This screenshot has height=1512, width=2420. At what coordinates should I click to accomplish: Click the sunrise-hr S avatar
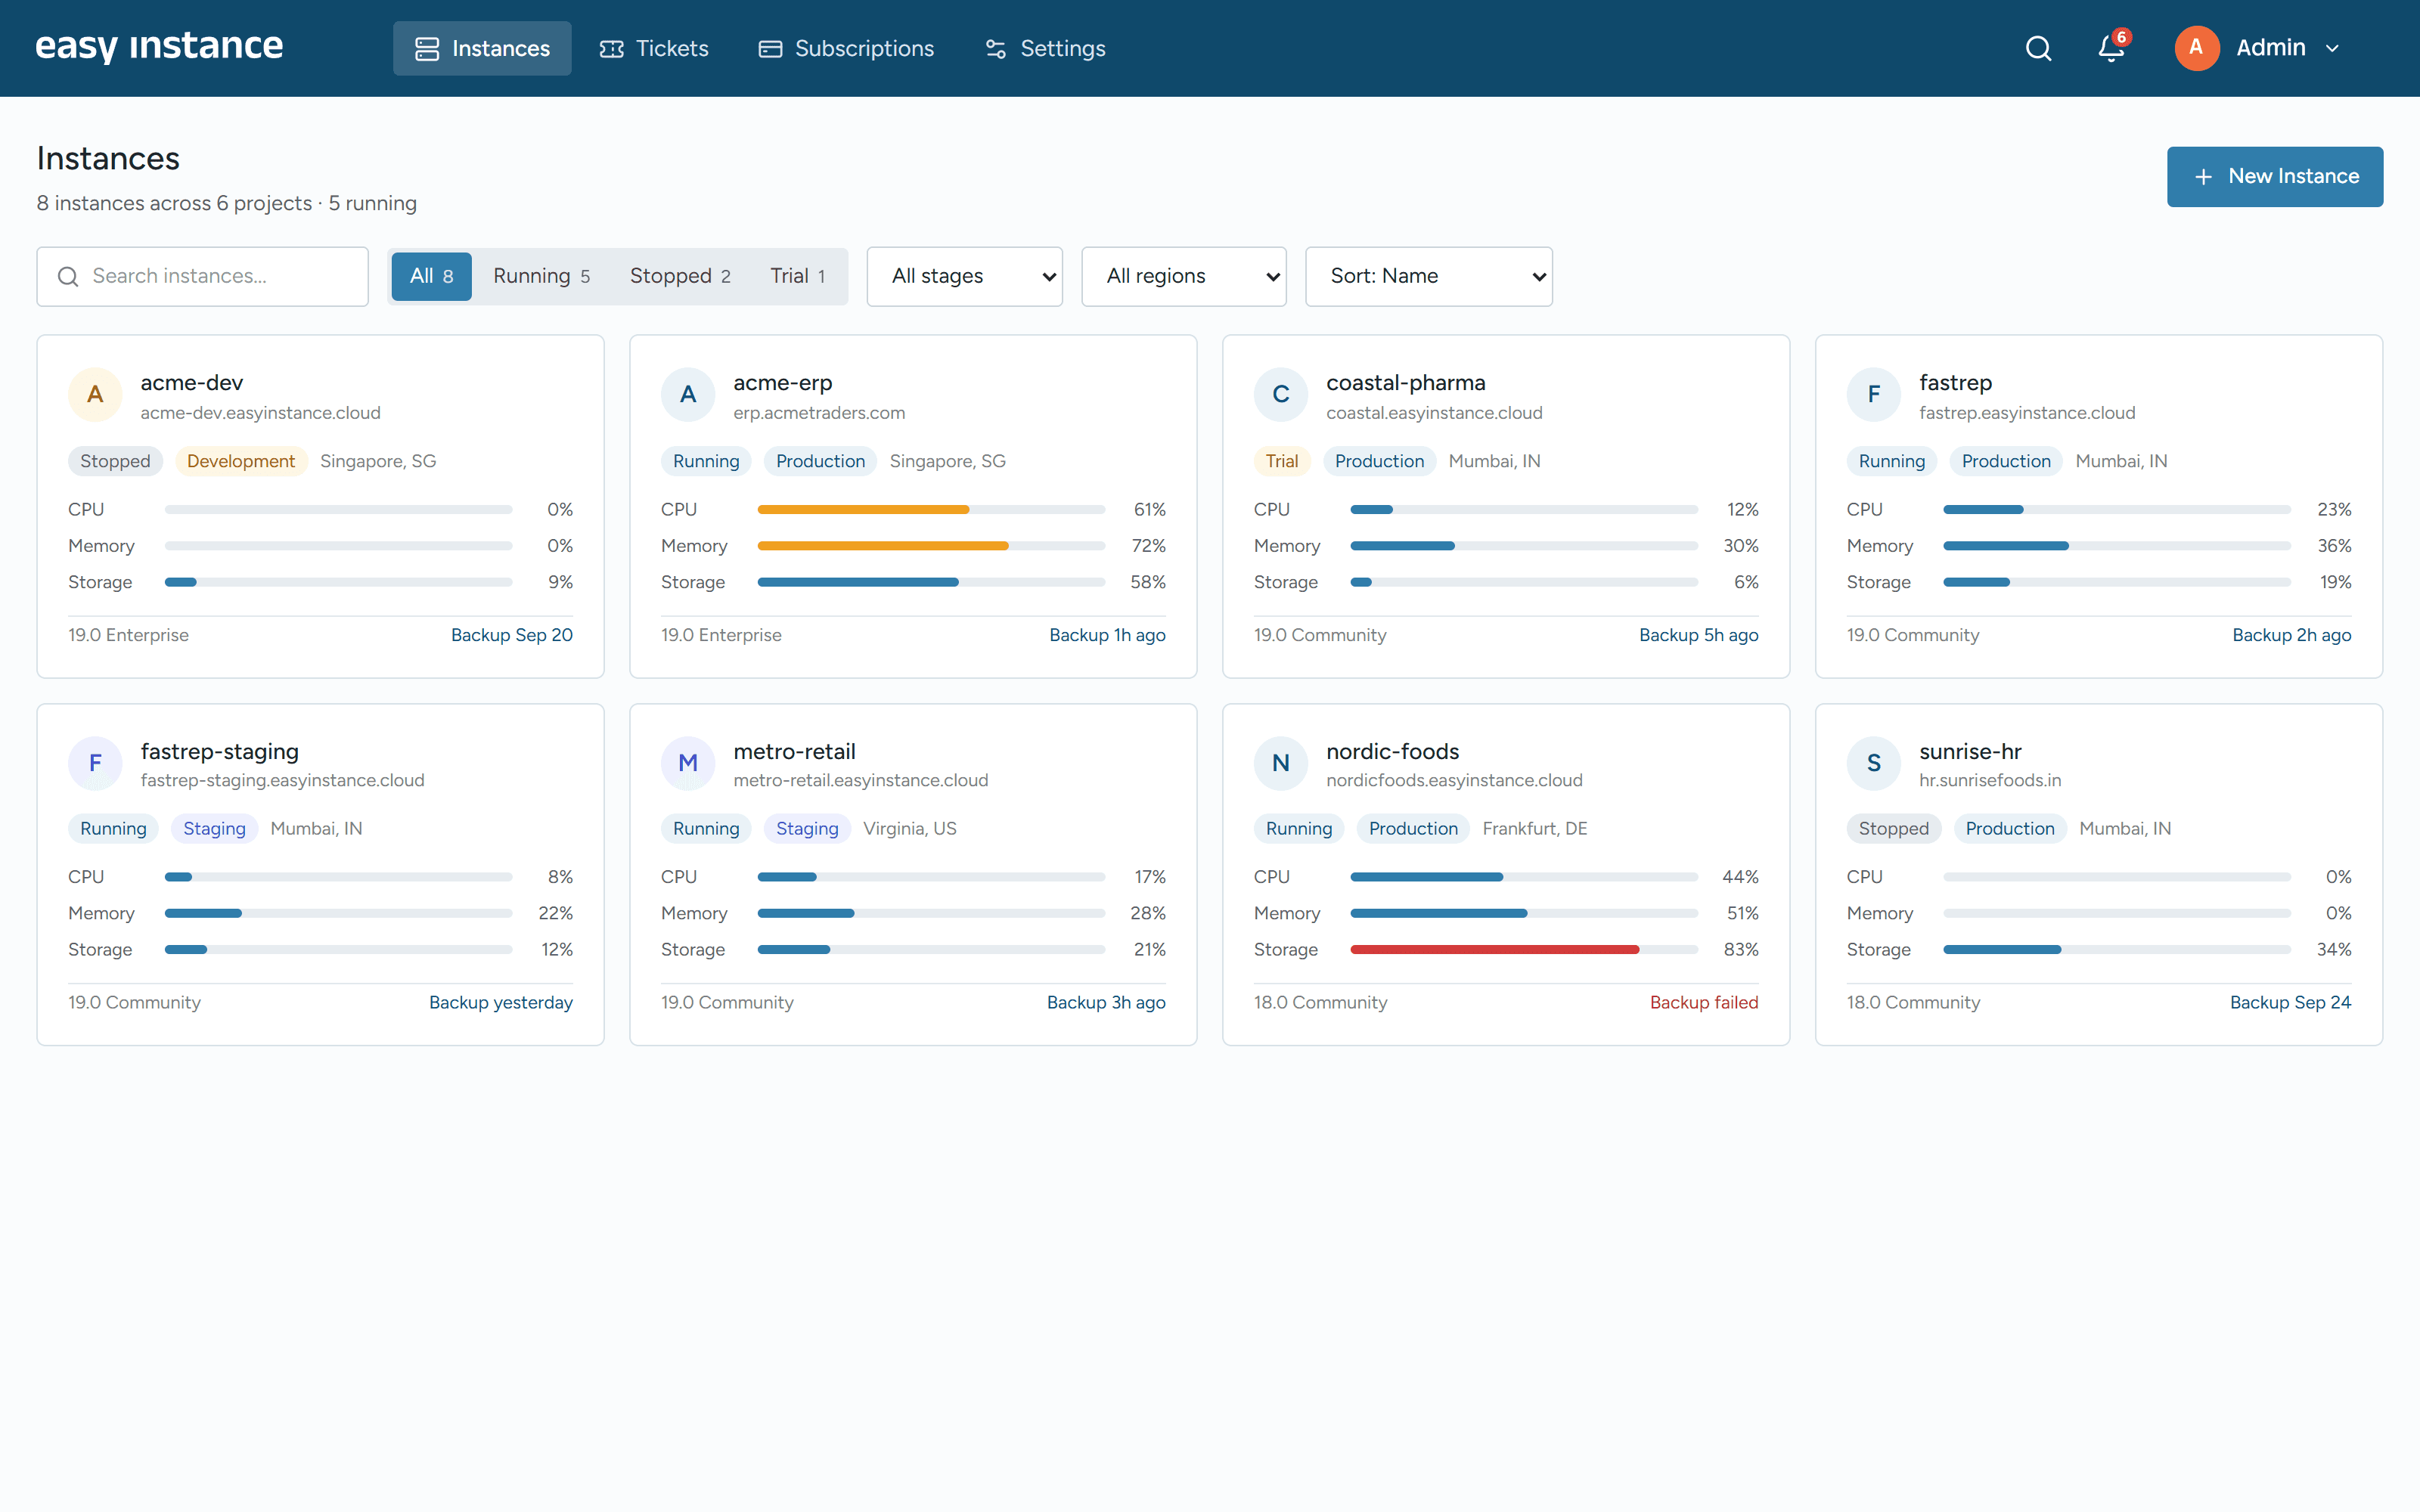(1874, 763)
